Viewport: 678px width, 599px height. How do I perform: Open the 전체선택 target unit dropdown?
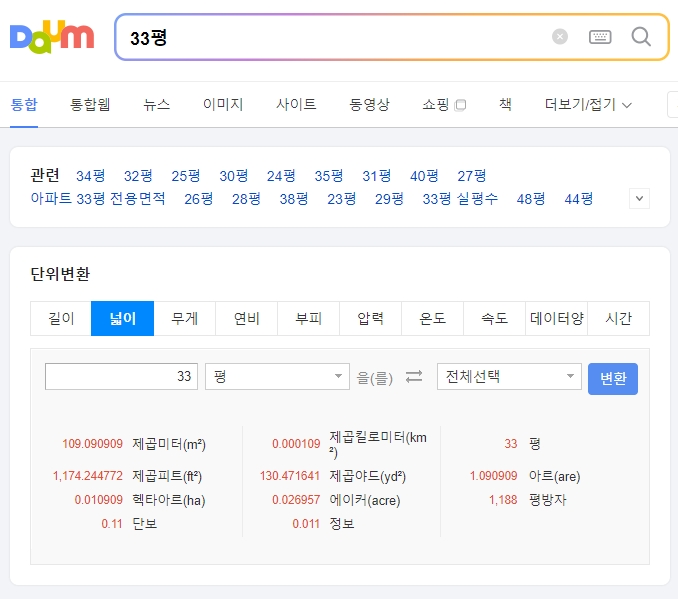pos(509,376)
